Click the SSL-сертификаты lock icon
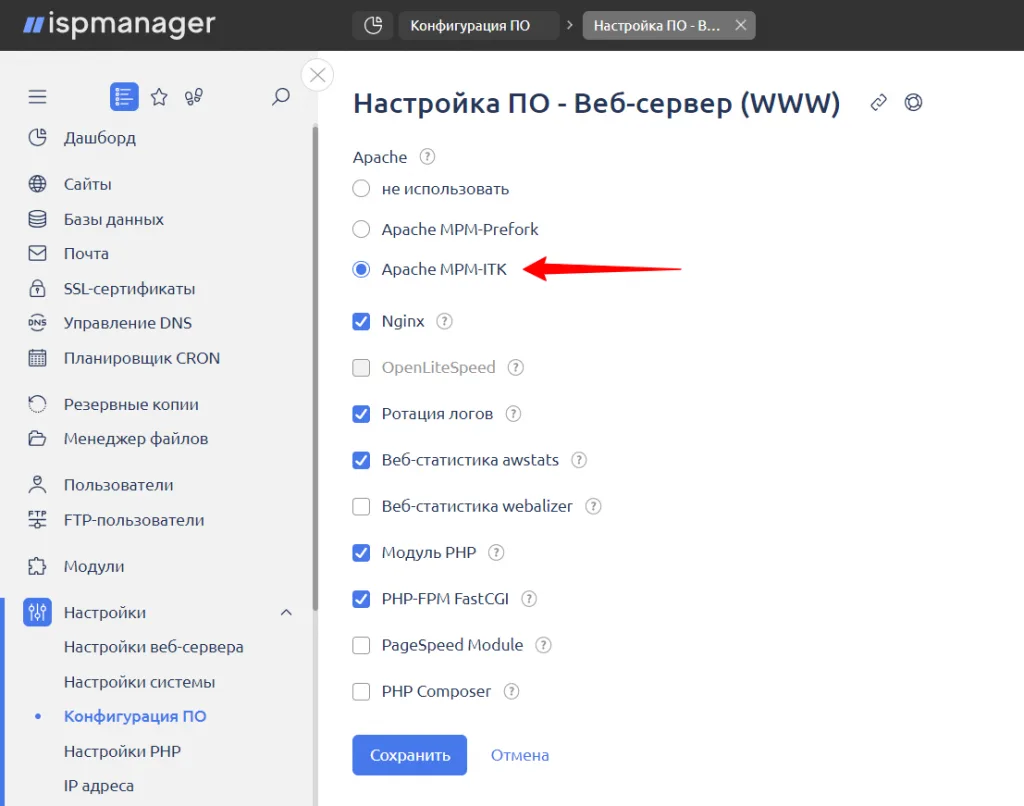The width and height of the screenshot is (1024, 806). 37,288
